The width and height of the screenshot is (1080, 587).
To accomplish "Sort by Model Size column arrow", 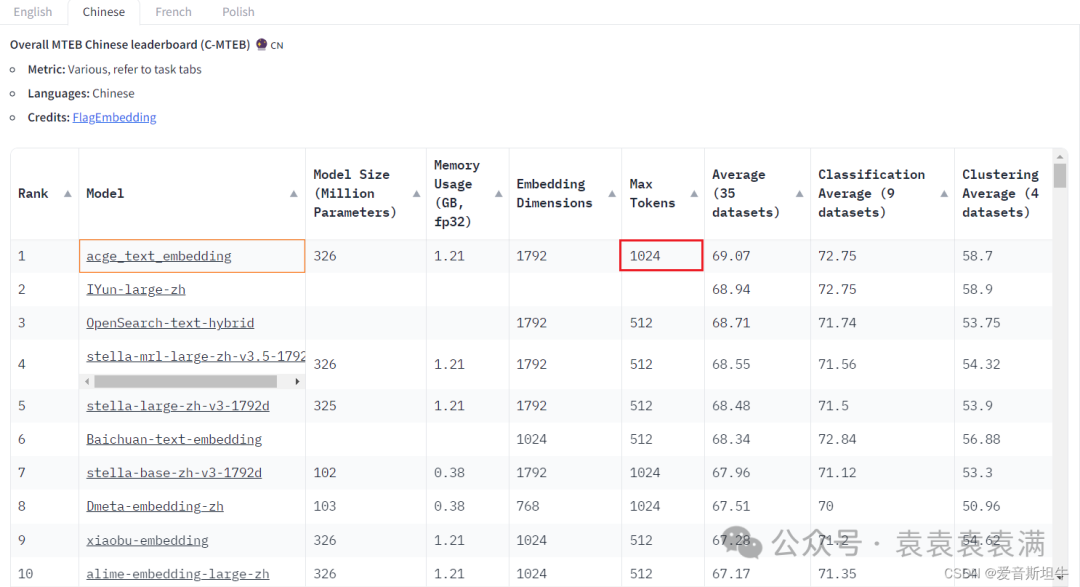I will tap(413, 194).
